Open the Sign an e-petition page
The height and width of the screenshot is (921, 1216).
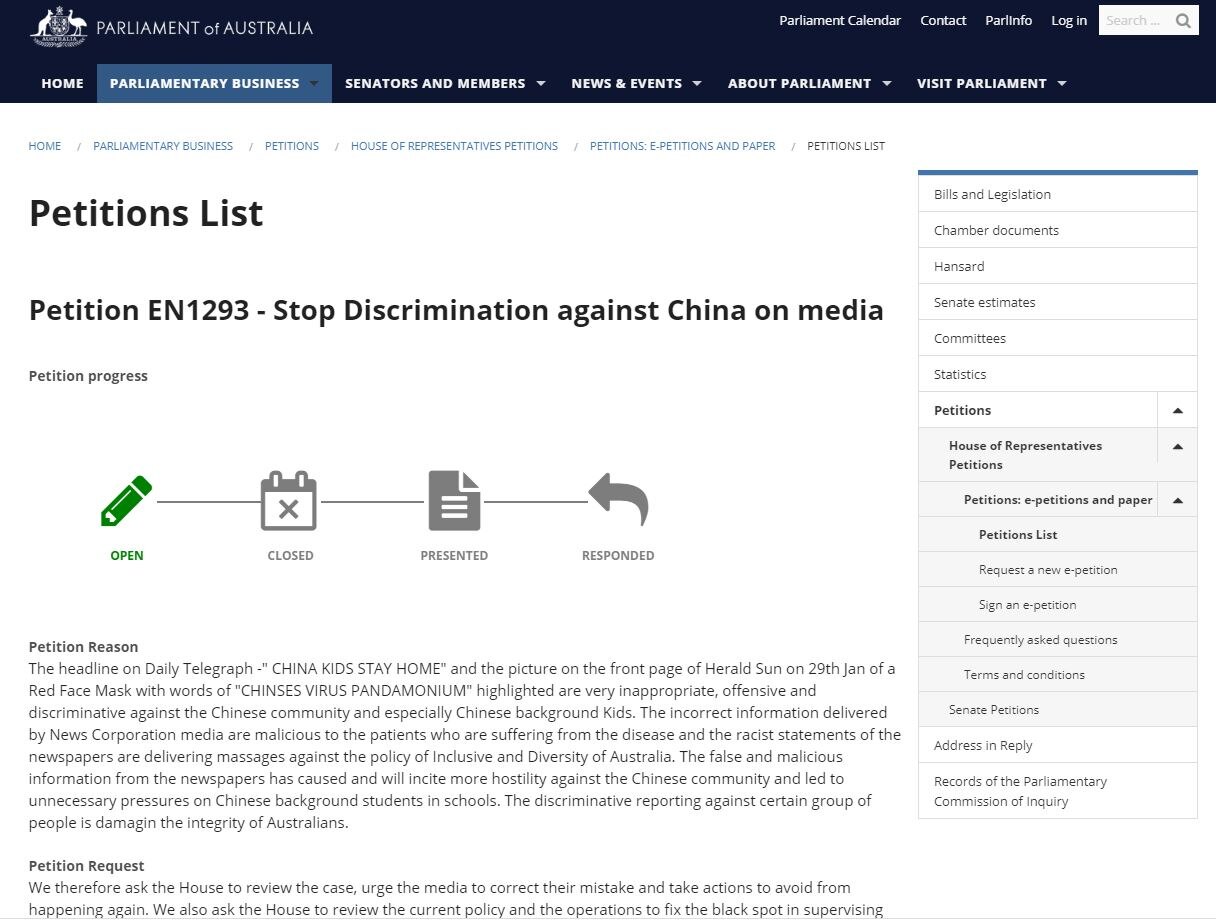tap(1027, 604)
